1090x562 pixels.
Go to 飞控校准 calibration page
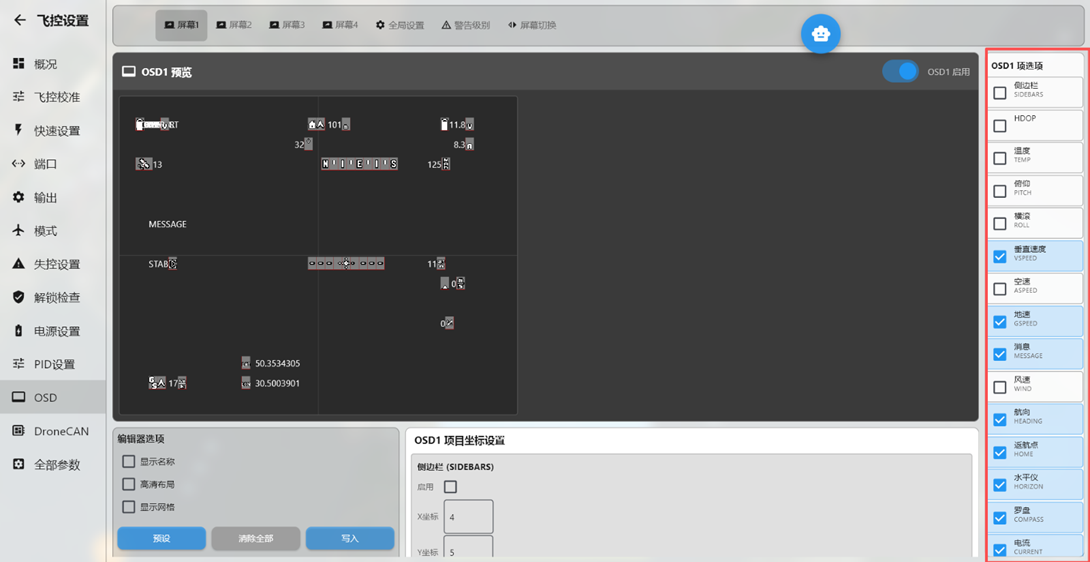coord(56,97)
